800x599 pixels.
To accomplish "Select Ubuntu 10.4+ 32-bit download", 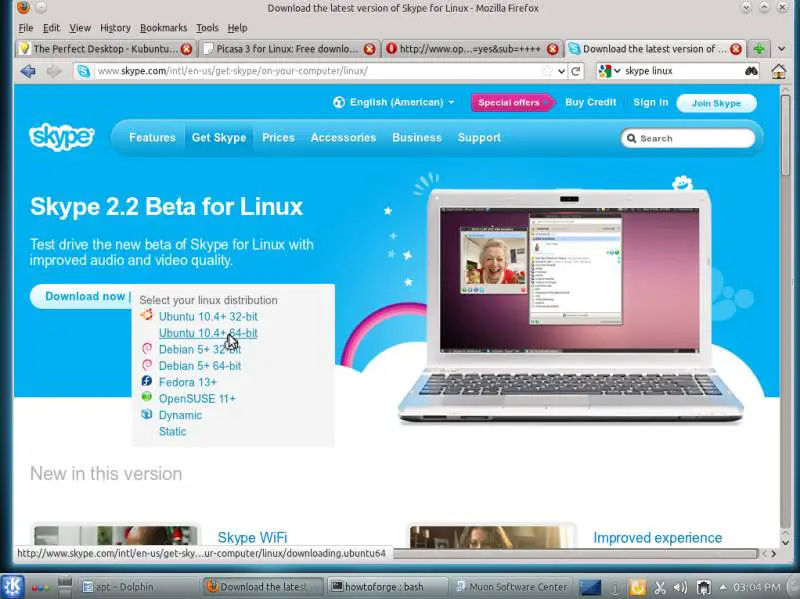I will tap(208, 316).
